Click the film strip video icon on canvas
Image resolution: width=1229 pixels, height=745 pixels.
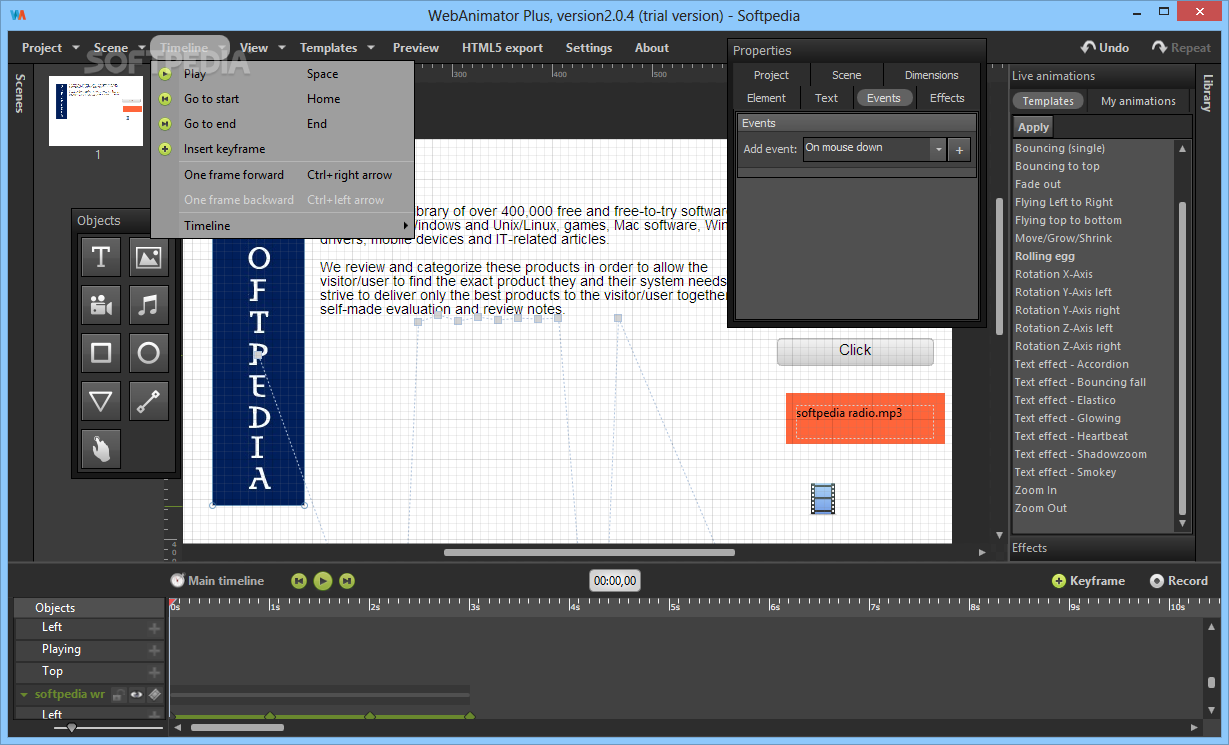823,499
